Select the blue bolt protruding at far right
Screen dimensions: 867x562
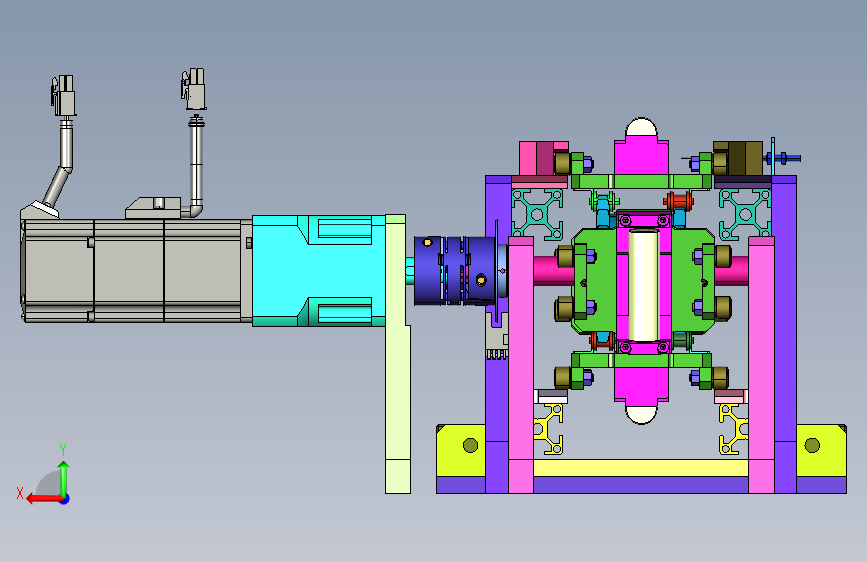click(x=782, y=158)
